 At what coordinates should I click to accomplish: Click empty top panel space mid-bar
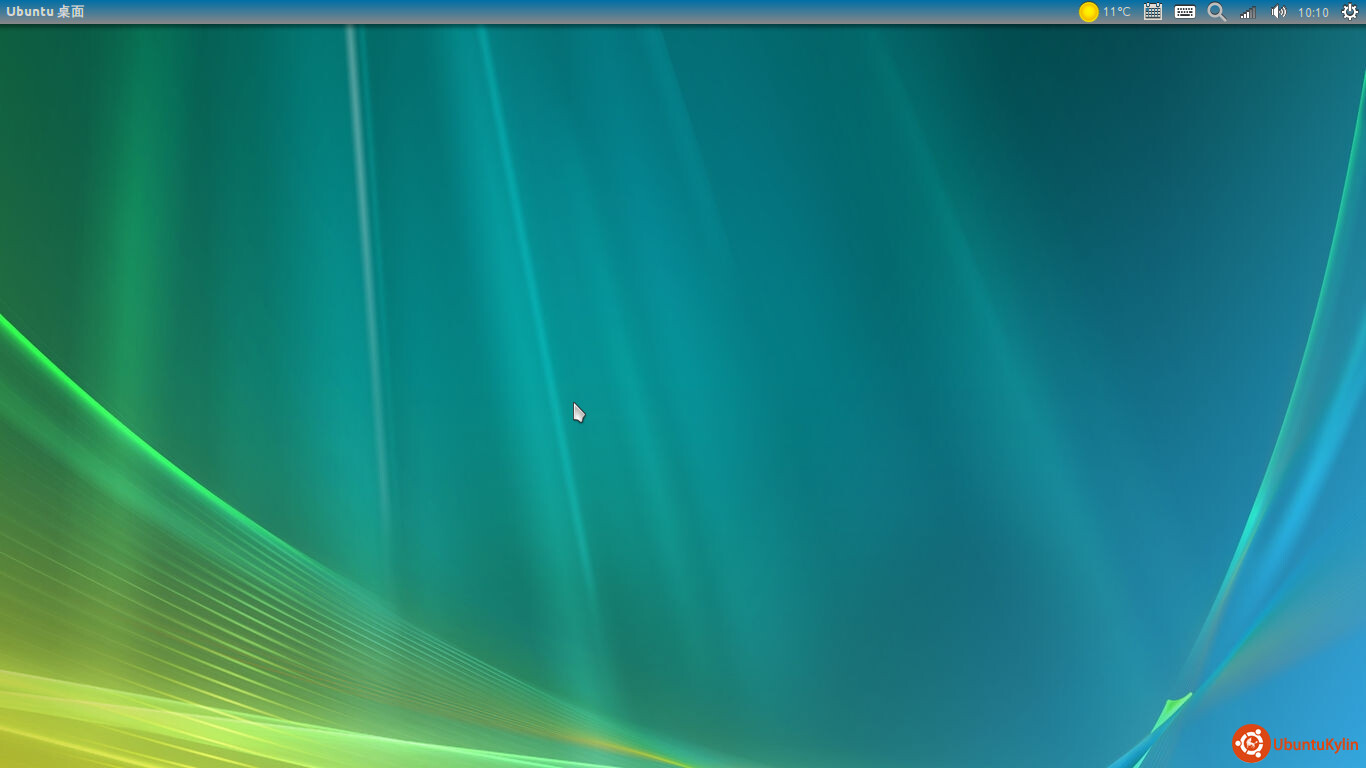pos(600,12)
